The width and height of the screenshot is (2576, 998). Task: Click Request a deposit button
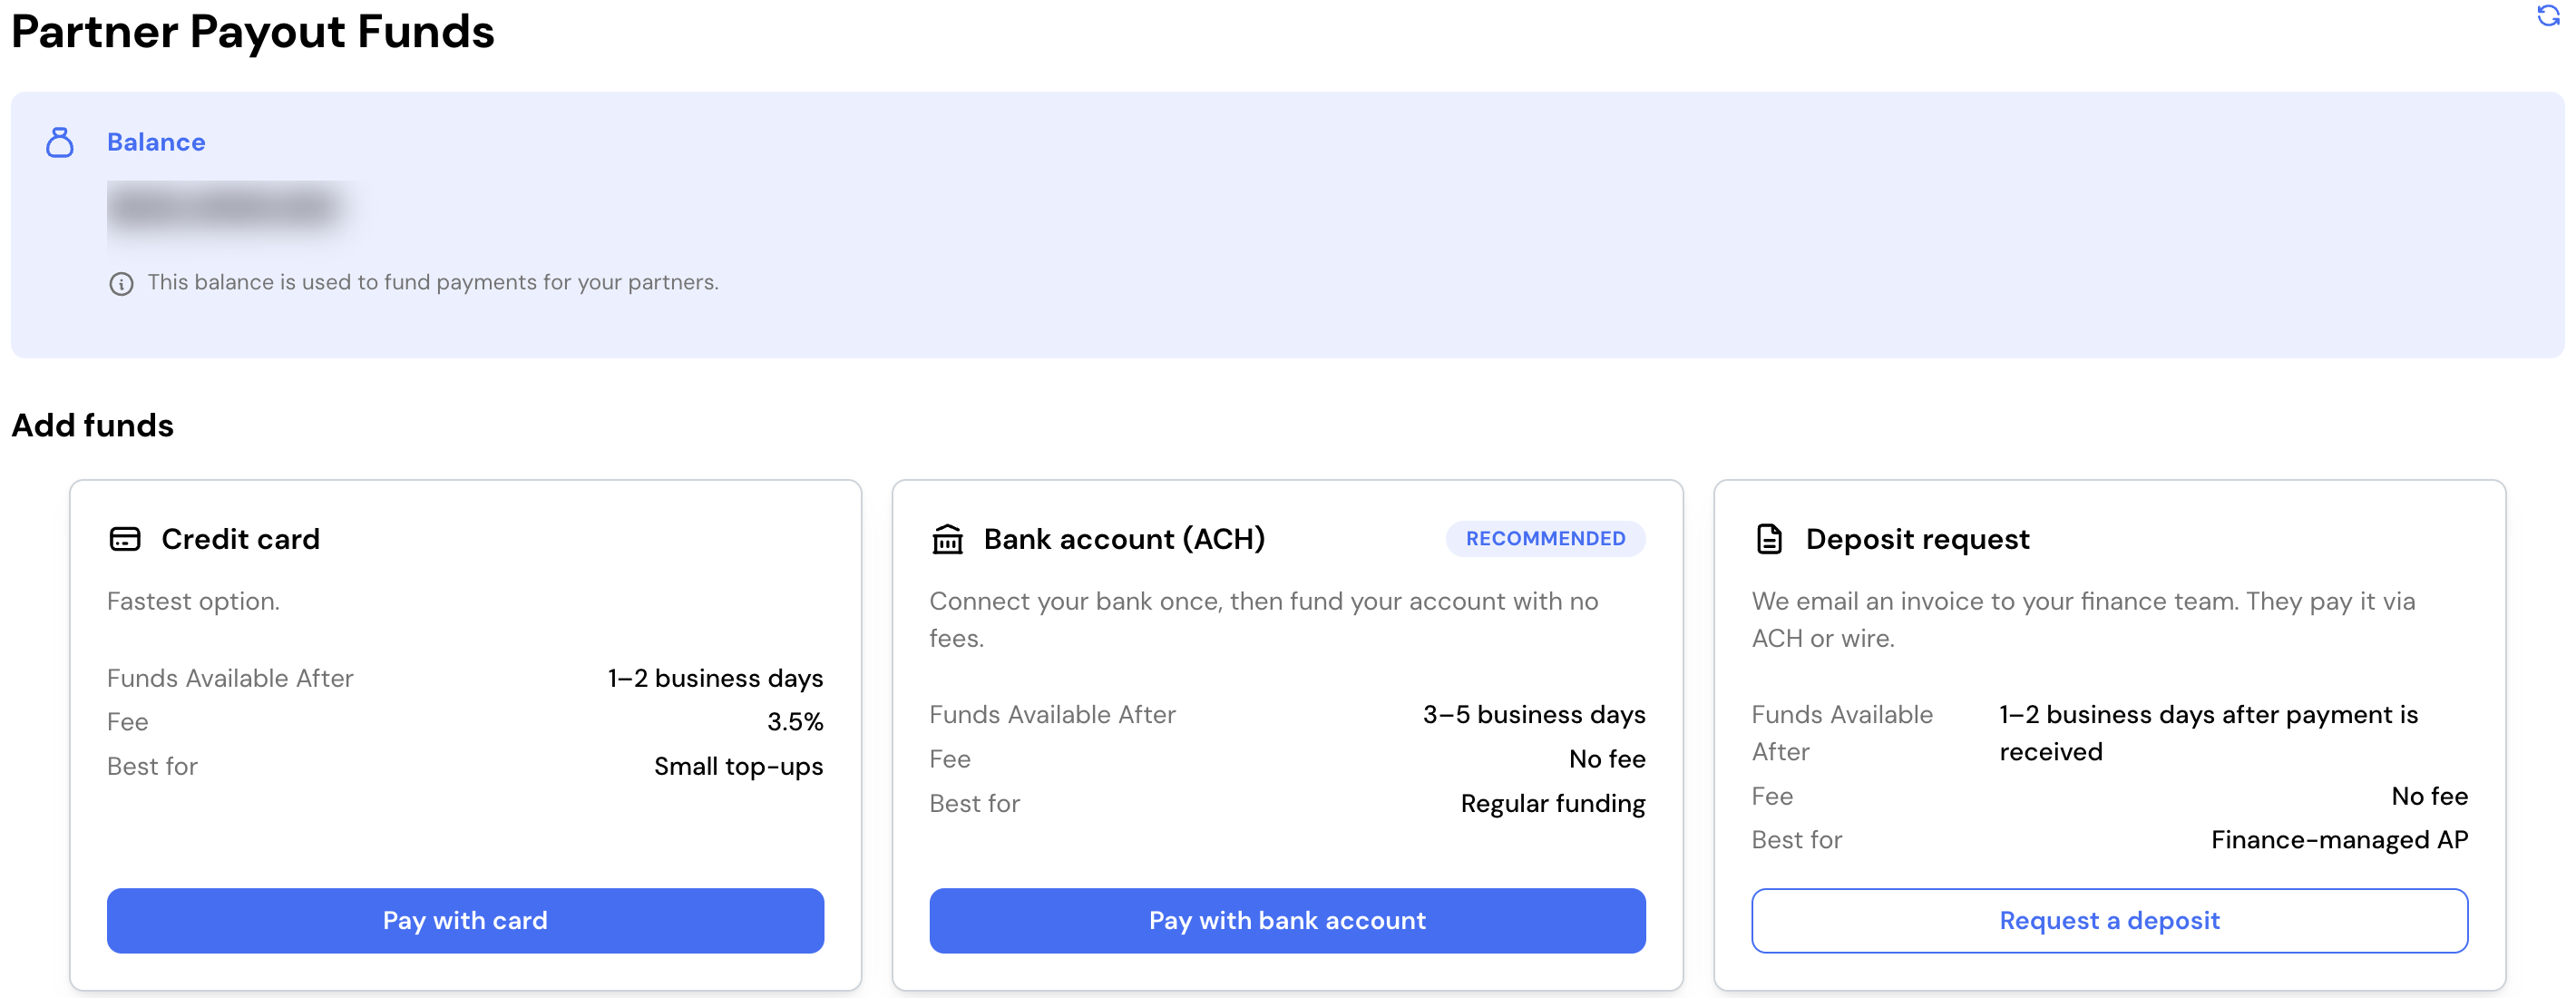(x=2109, y=920)
